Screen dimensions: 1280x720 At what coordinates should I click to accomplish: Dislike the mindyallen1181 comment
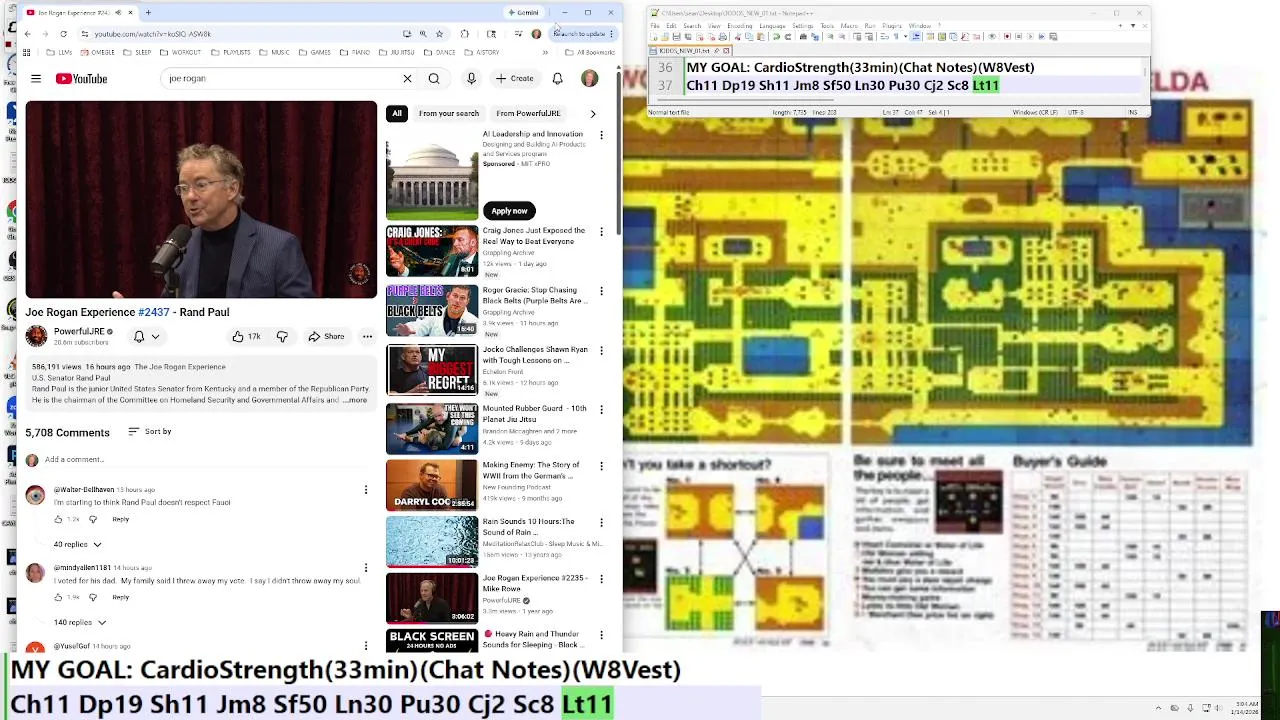point(93,597)
